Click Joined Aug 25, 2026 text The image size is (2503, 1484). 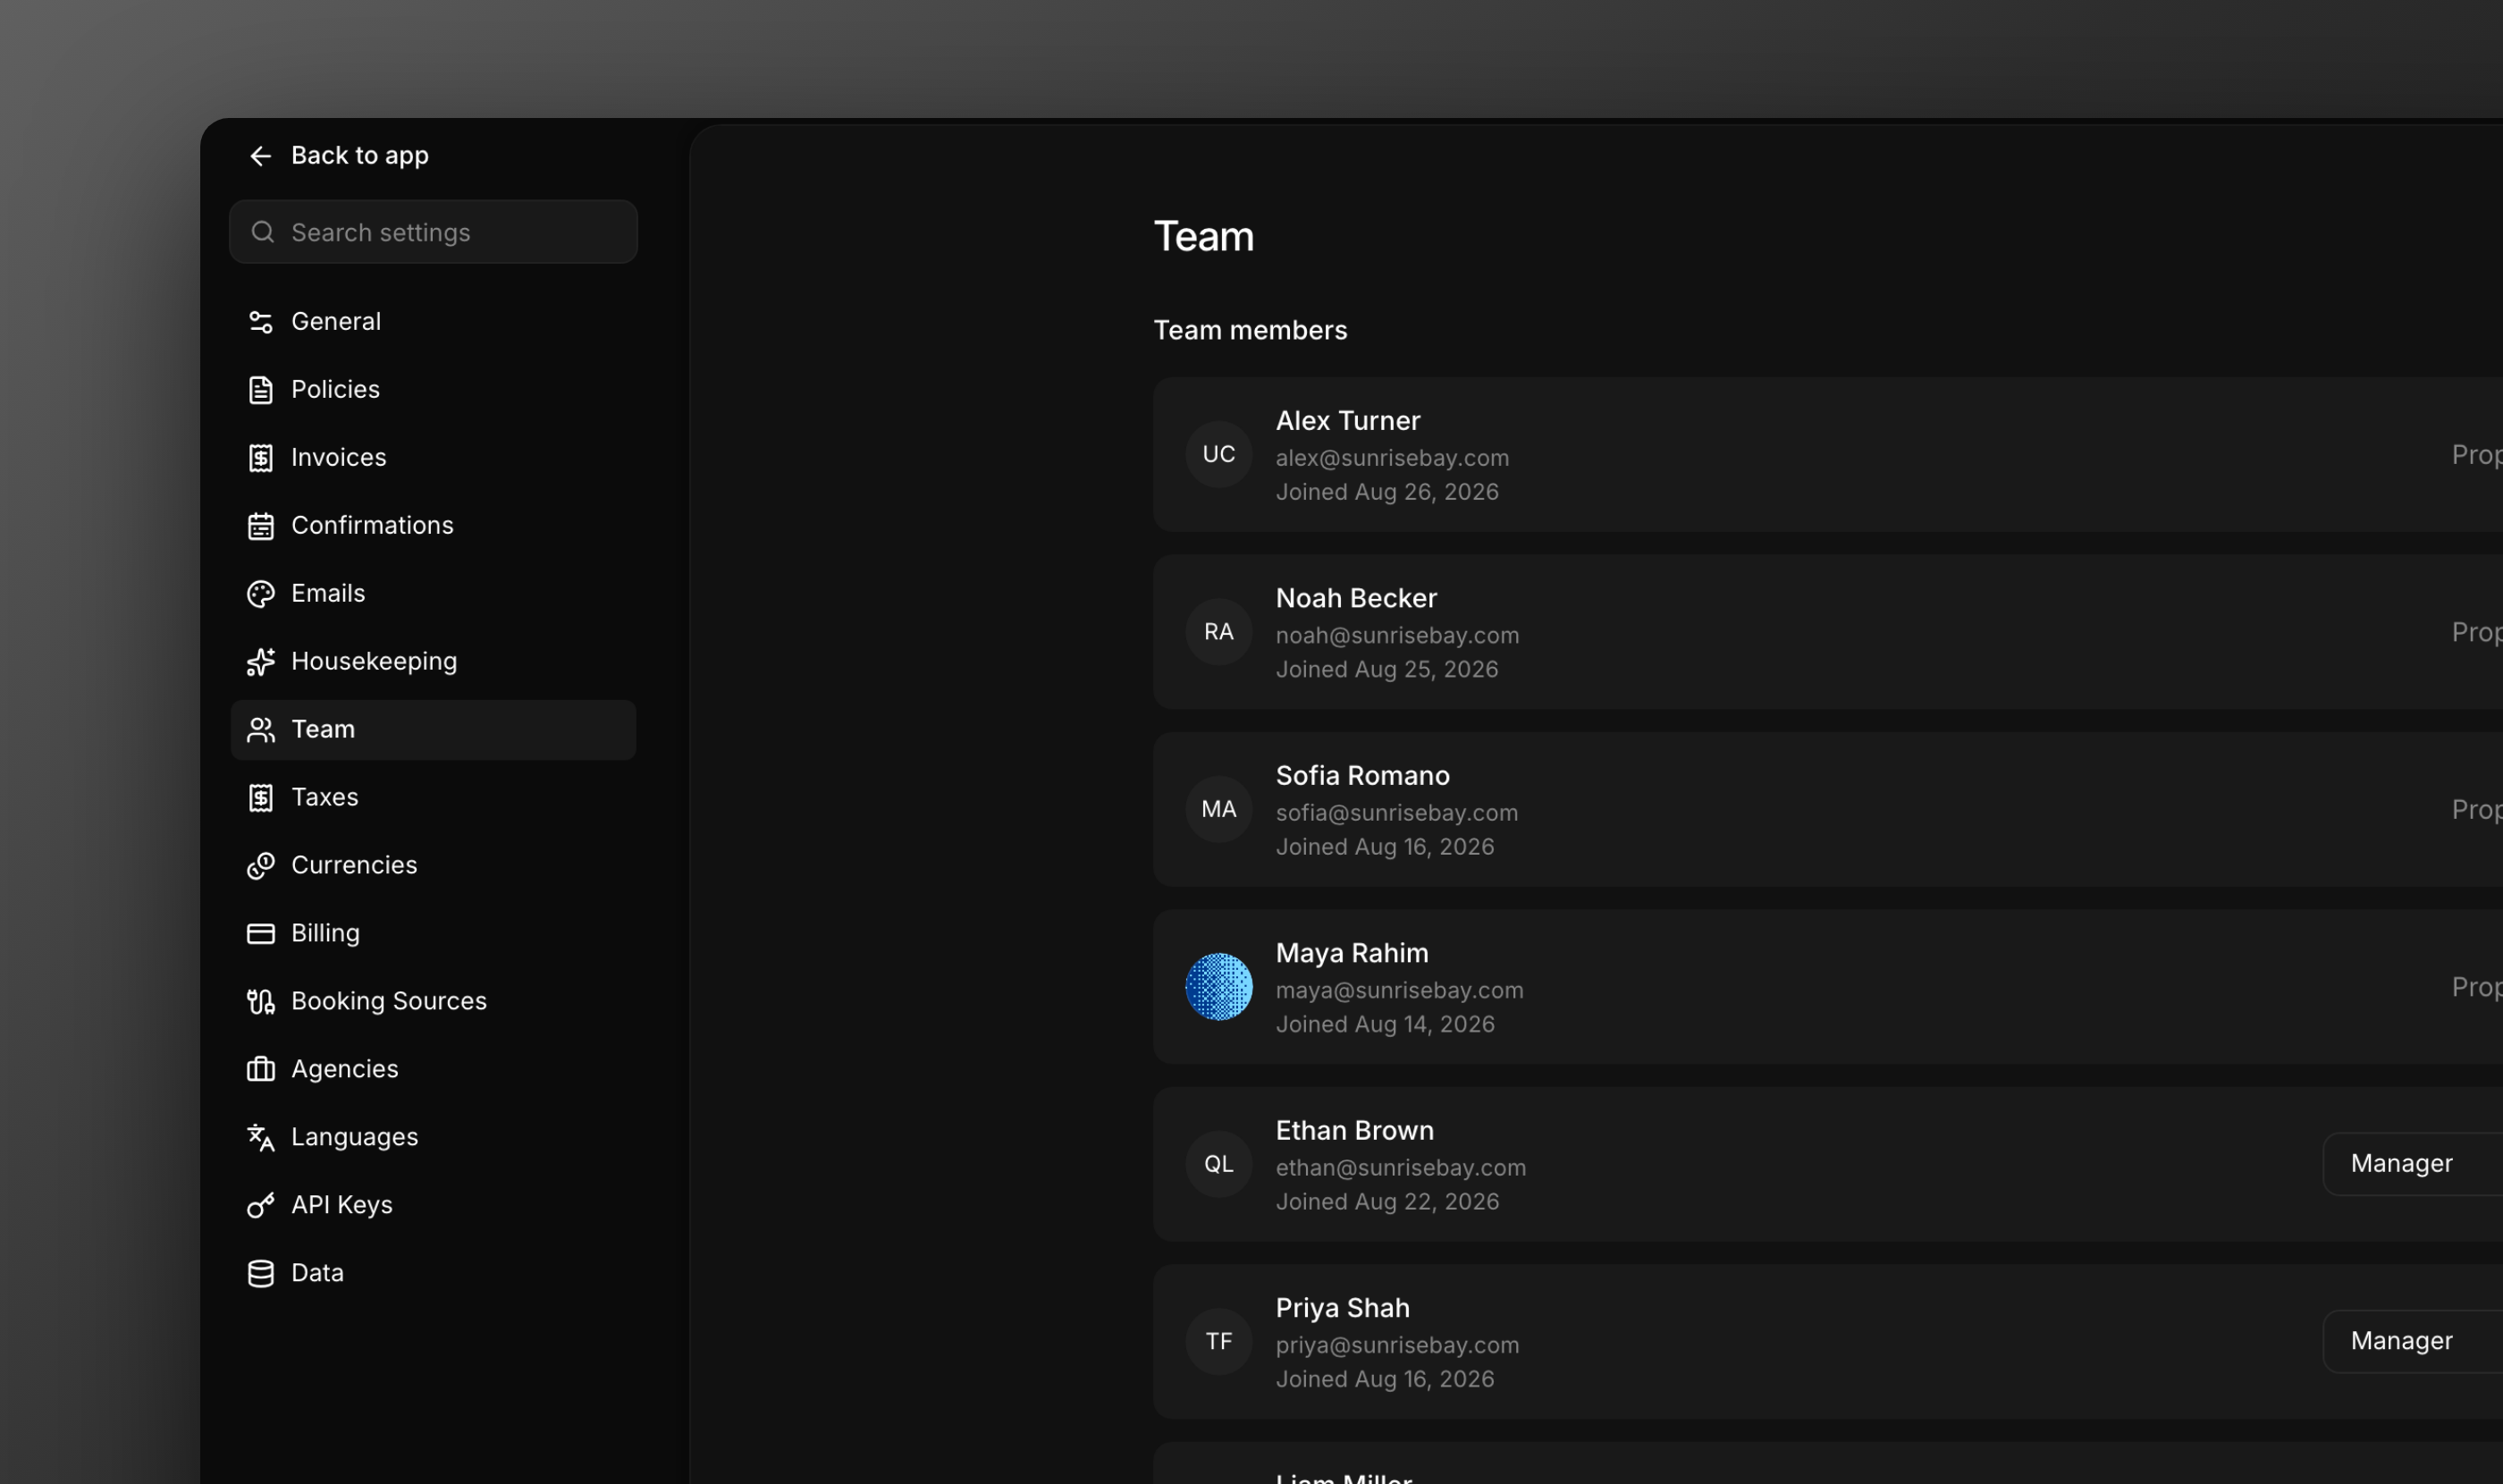1387,670
